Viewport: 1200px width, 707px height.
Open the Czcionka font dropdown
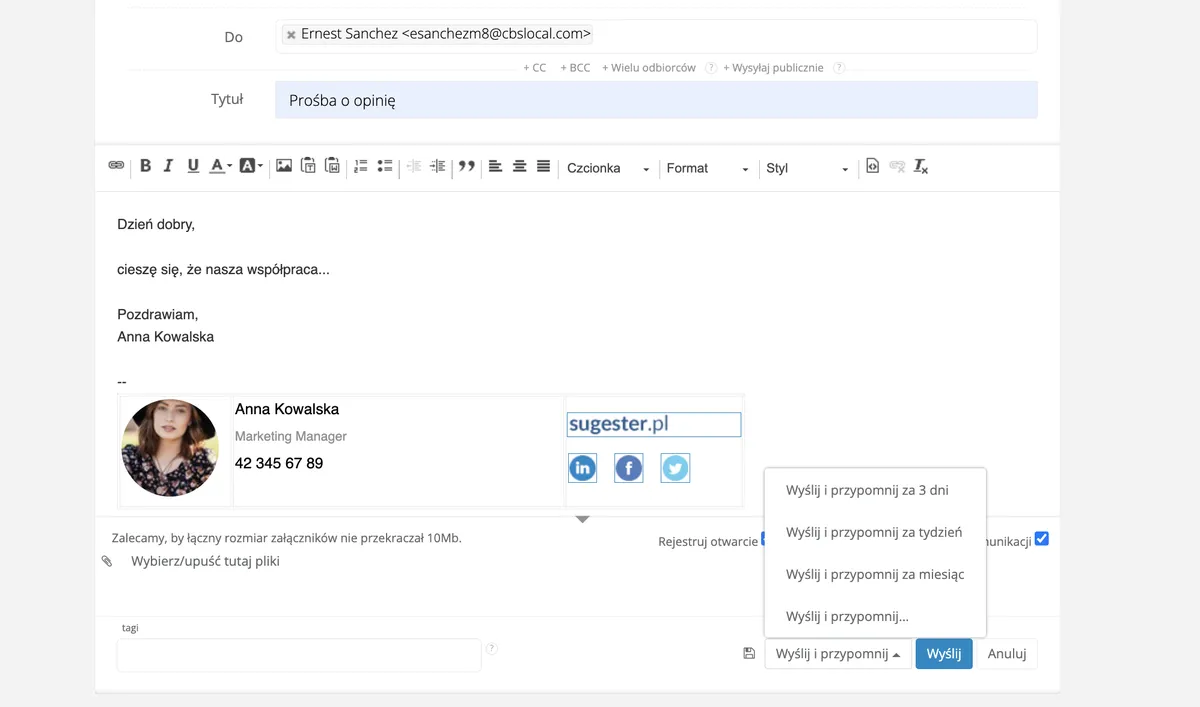pyautogui.click(x=608, y=168)
